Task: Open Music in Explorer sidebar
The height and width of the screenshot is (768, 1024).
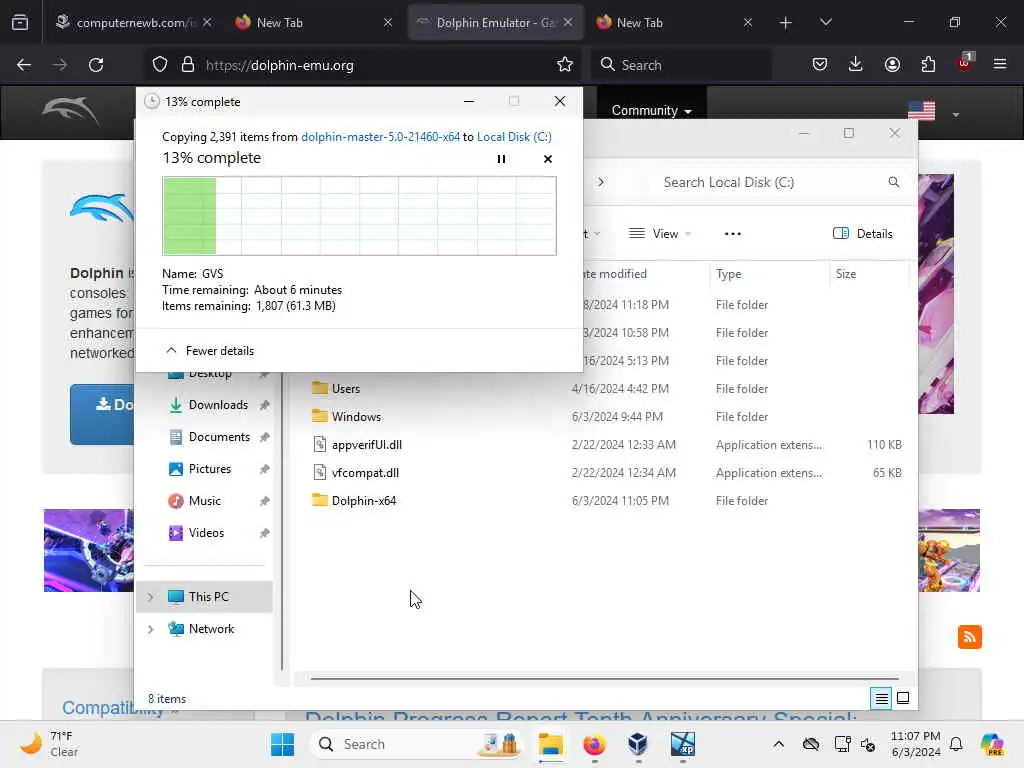Action: (204, 501)
